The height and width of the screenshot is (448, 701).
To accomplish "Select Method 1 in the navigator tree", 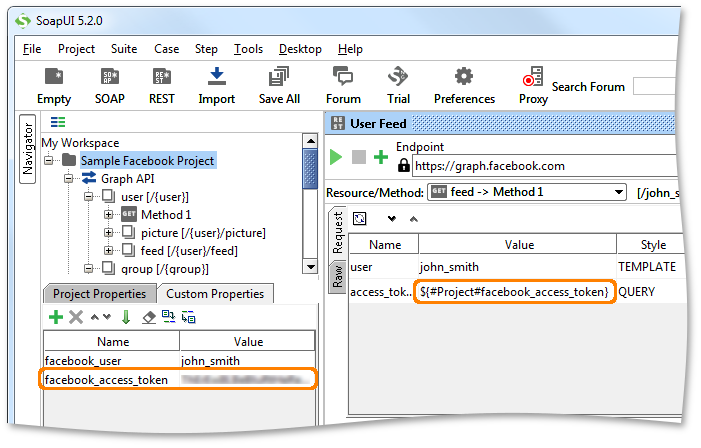I will (x=166, y=215).
